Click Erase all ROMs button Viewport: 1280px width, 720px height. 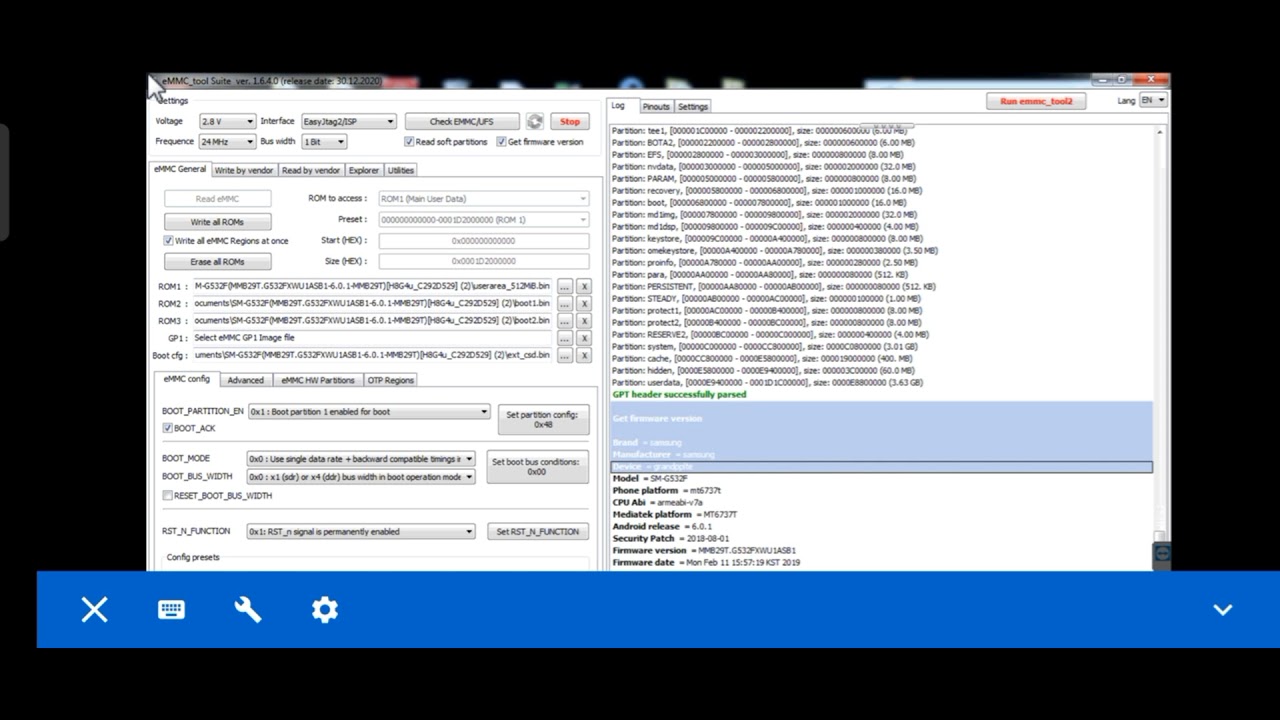coord(218,262)
